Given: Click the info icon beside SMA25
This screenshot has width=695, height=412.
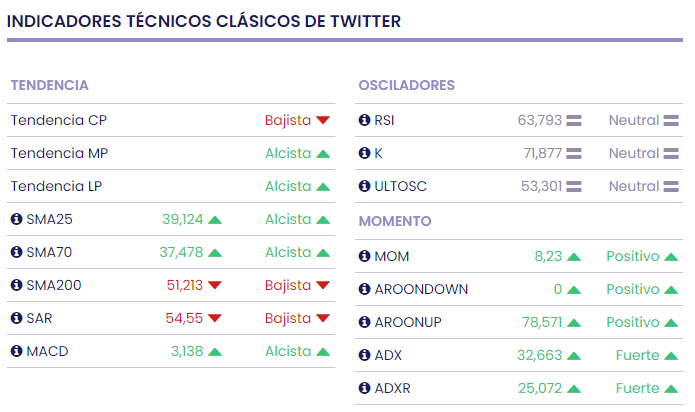Looking at the screenshot, I should pyautogui.click(x=16, y=219).
